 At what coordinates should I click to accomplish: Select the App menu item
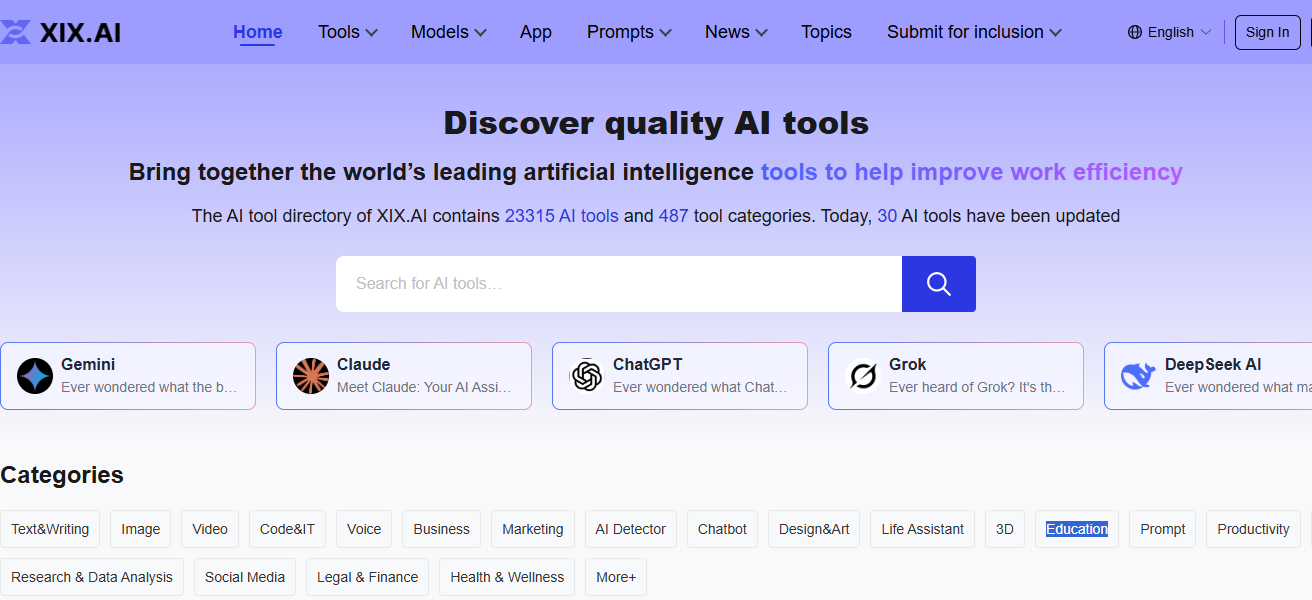[535, 31]
